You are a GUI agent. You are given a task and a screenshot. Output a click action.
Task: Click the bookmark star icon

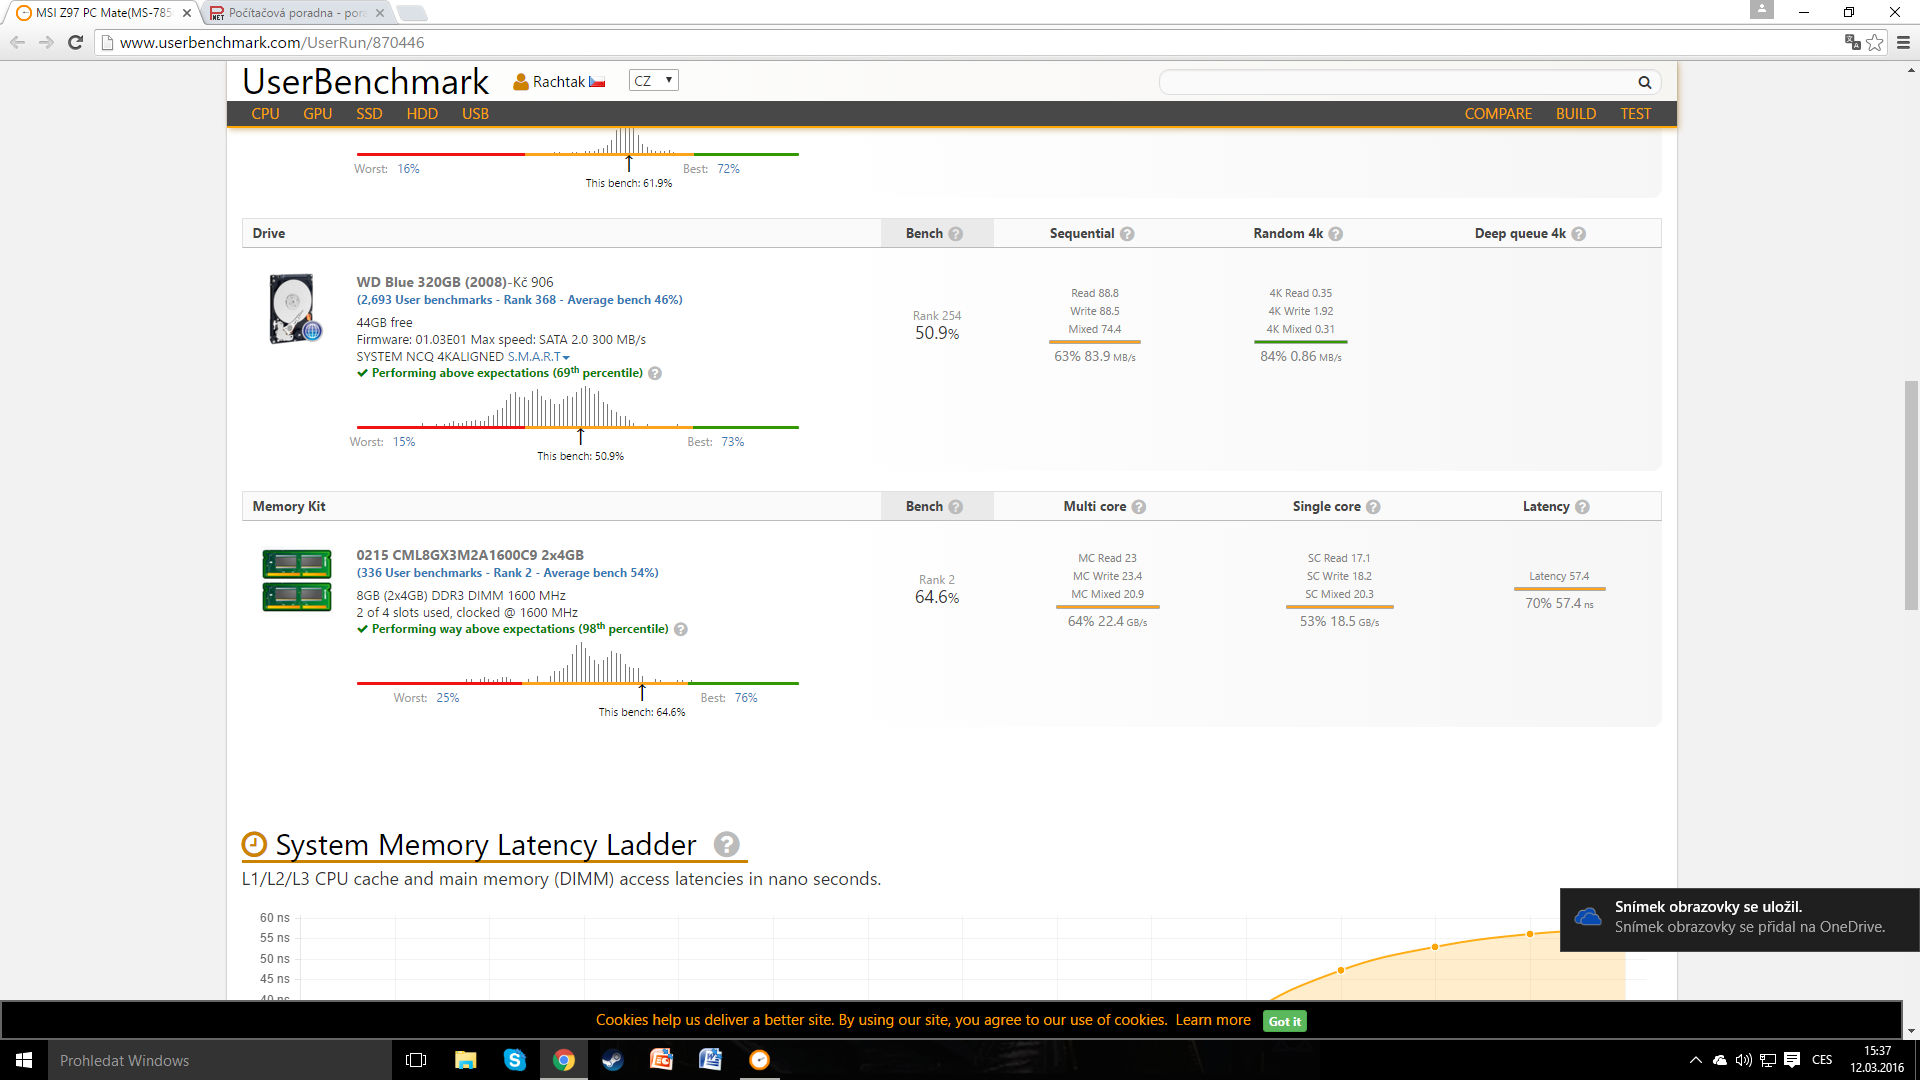(x=1875, y=42)
